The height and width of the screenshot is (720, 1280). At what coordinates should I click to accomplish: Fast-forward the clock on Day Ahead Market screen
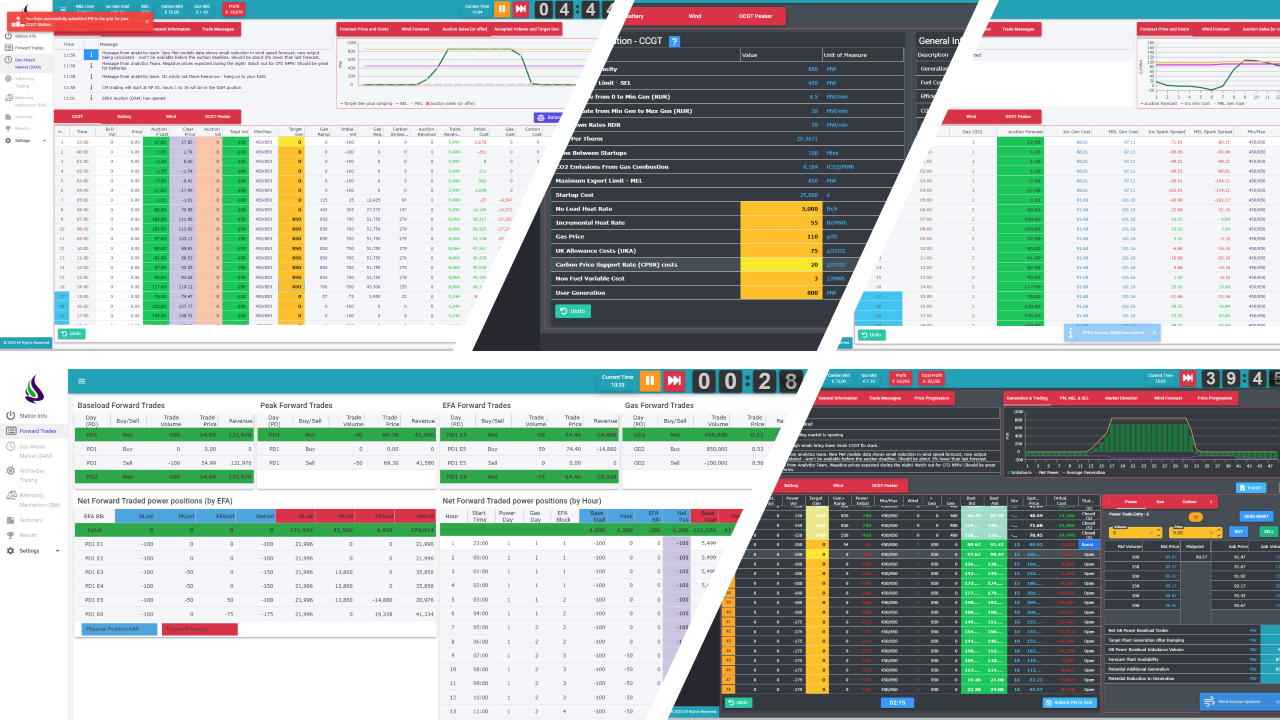coord(521,9)
